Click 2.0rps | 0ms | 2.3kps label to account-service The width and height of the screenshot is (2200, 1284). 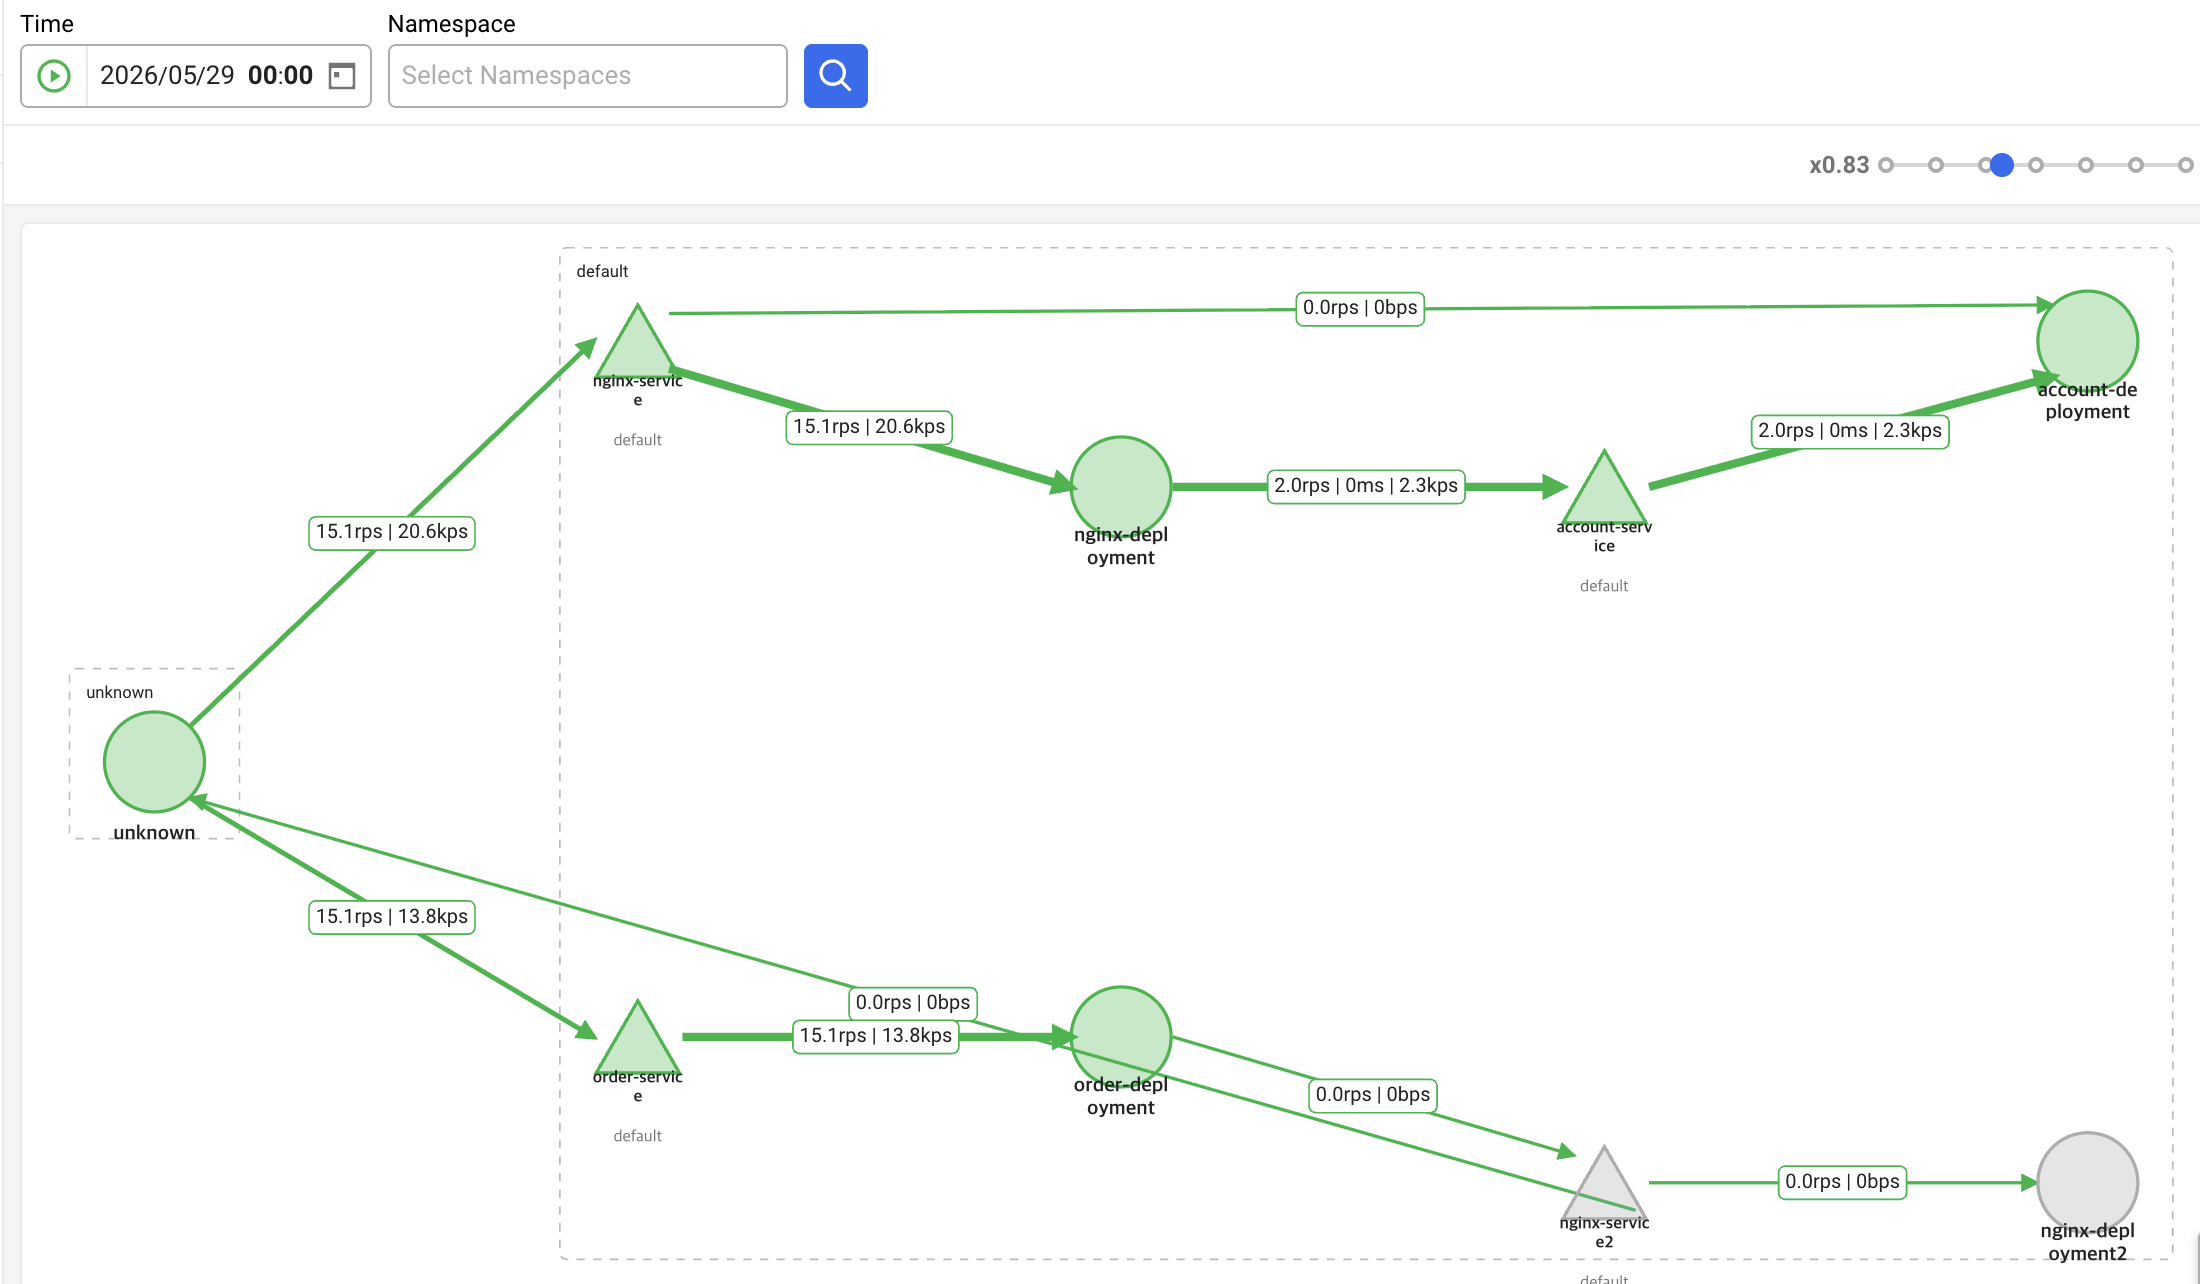[1366, 486]
